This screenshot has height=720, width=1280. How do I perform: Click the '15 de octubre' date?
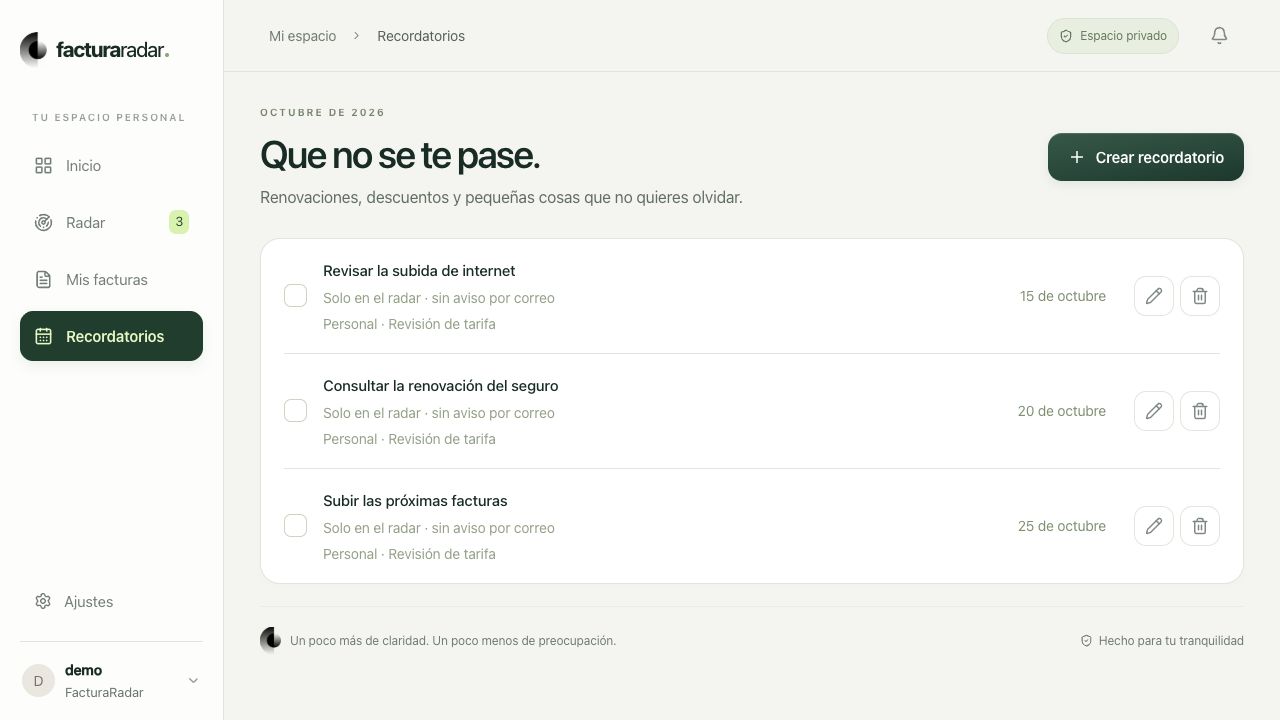(1063, 296)
